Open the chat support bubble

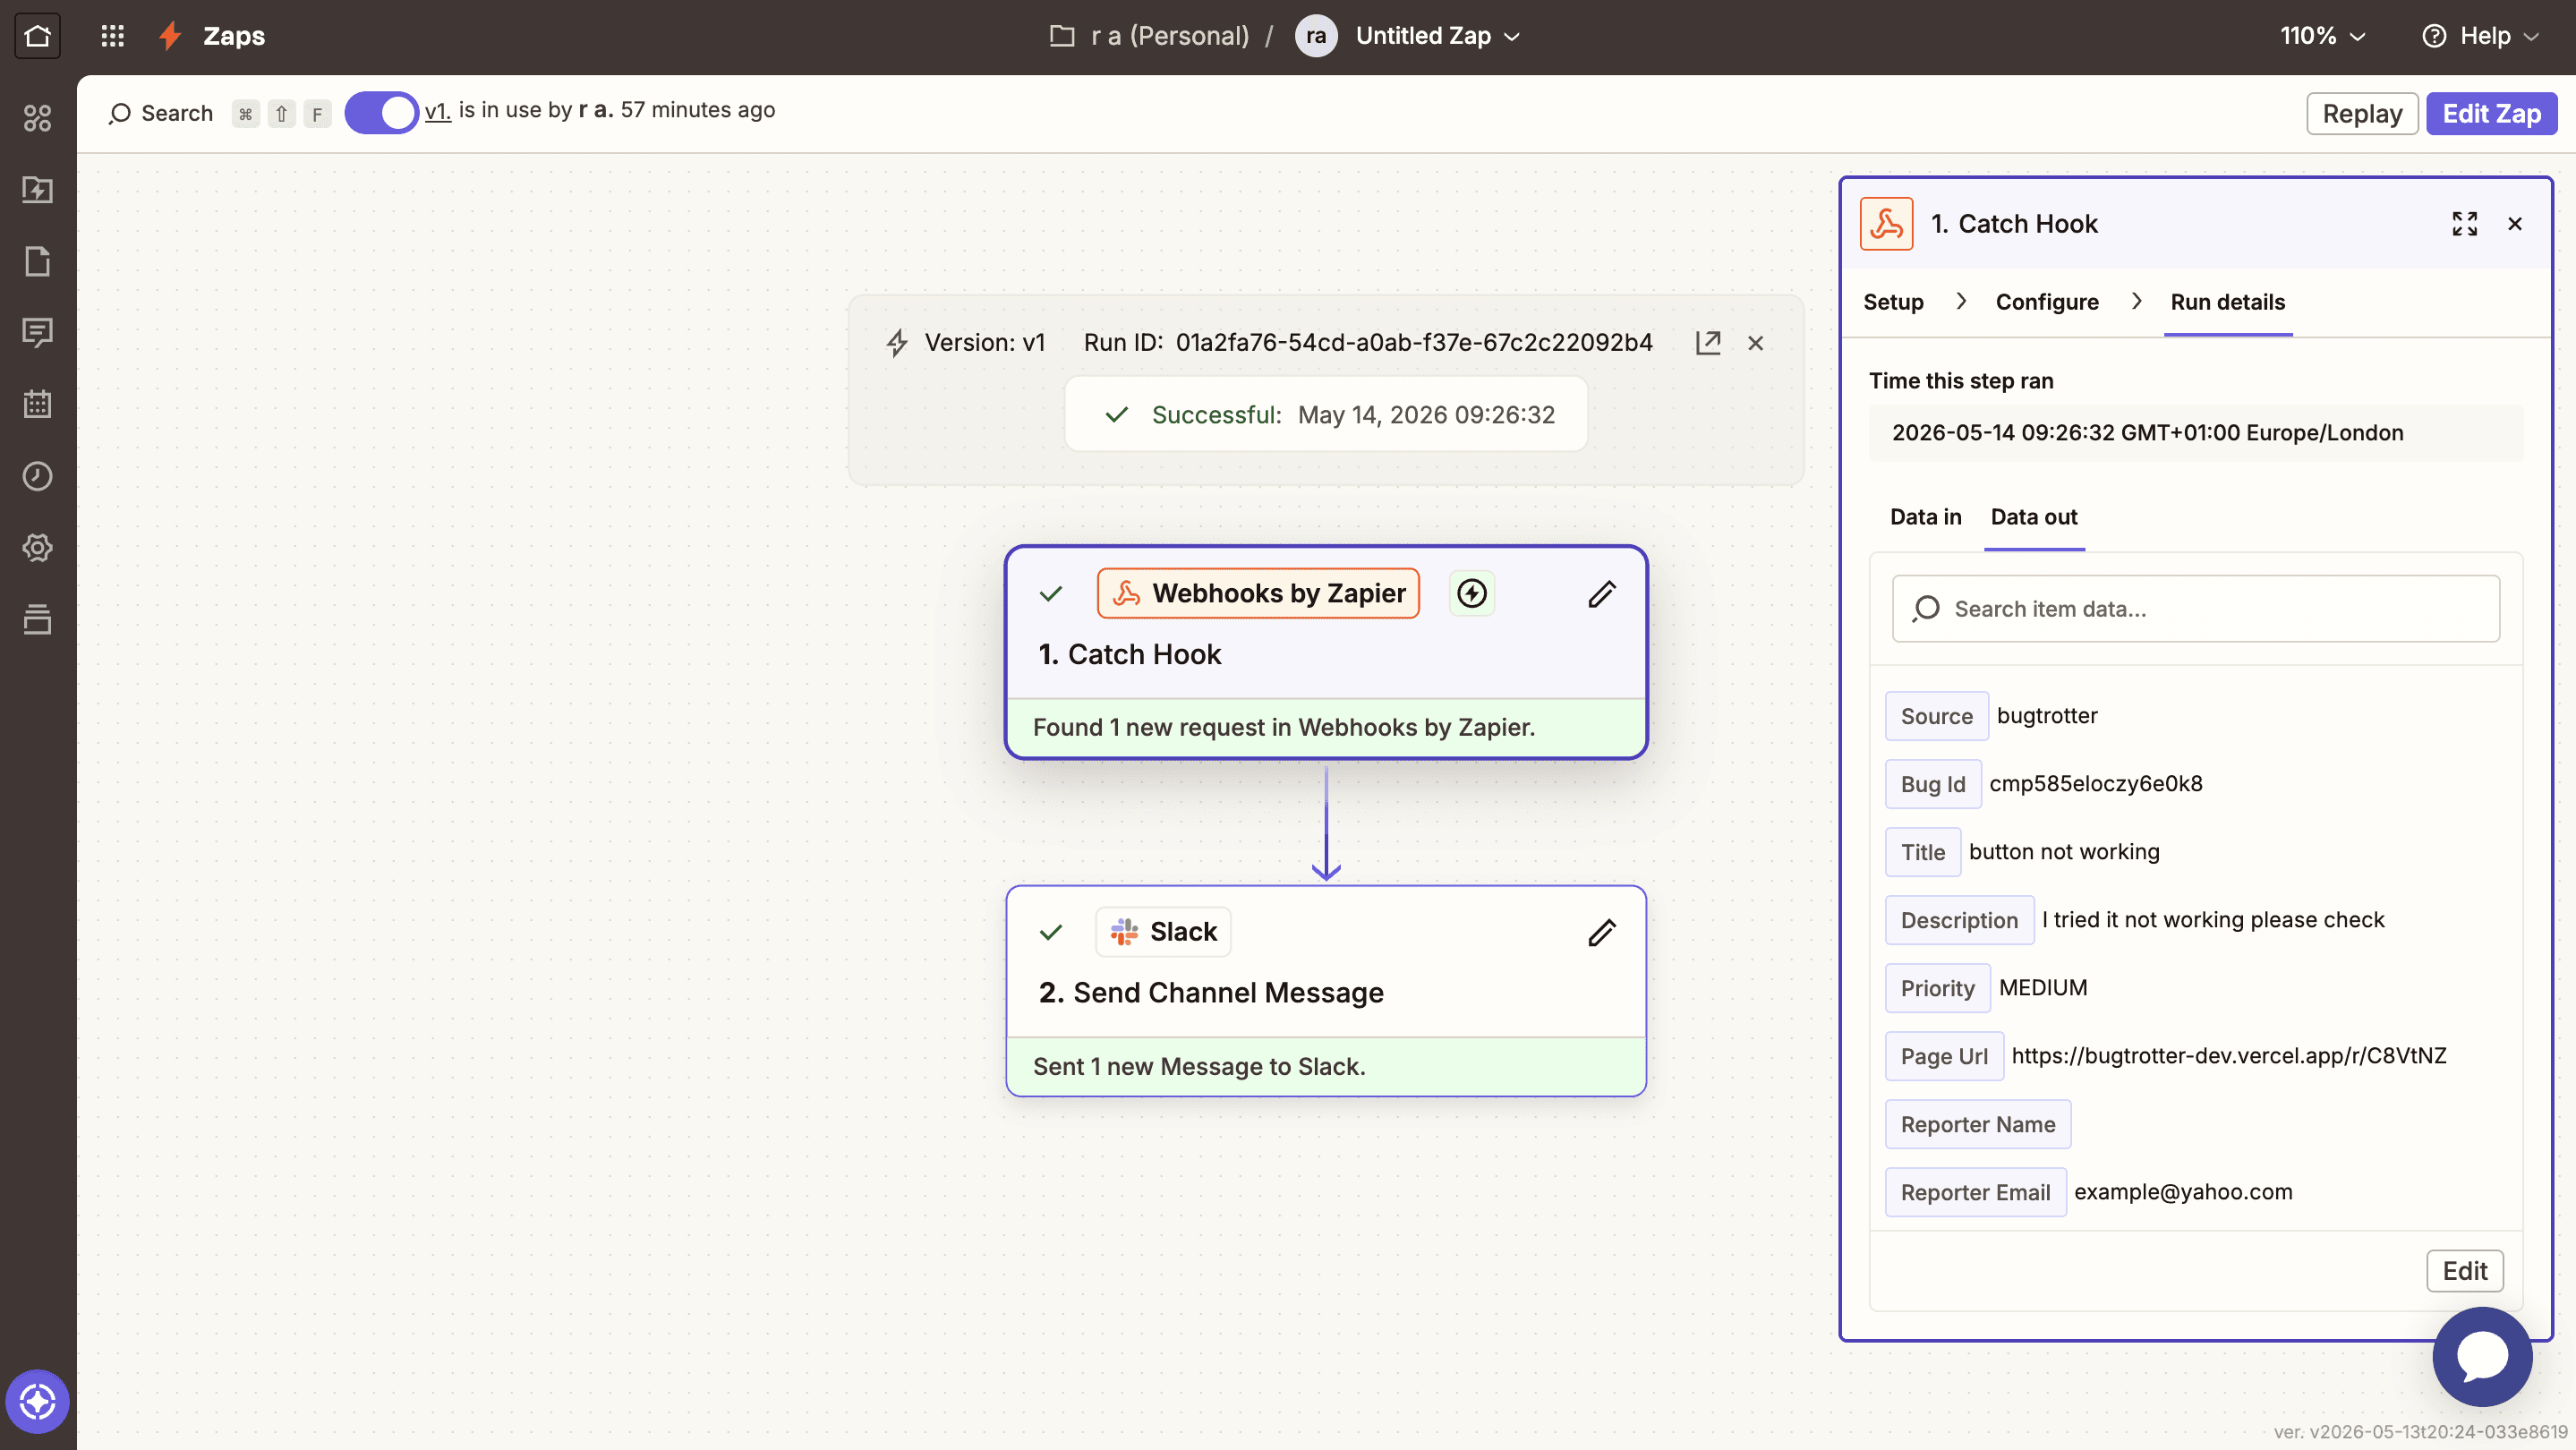tap(2483, 1357)
